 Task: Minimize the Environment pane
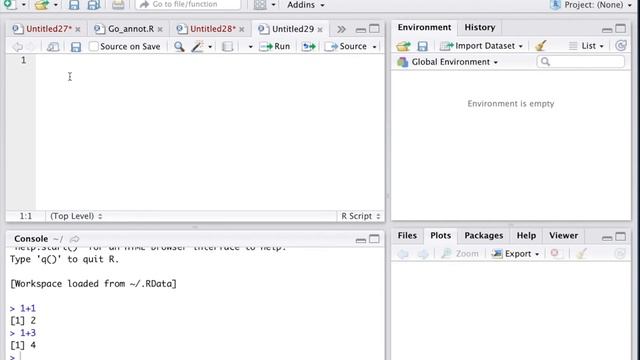click(607, 29)
